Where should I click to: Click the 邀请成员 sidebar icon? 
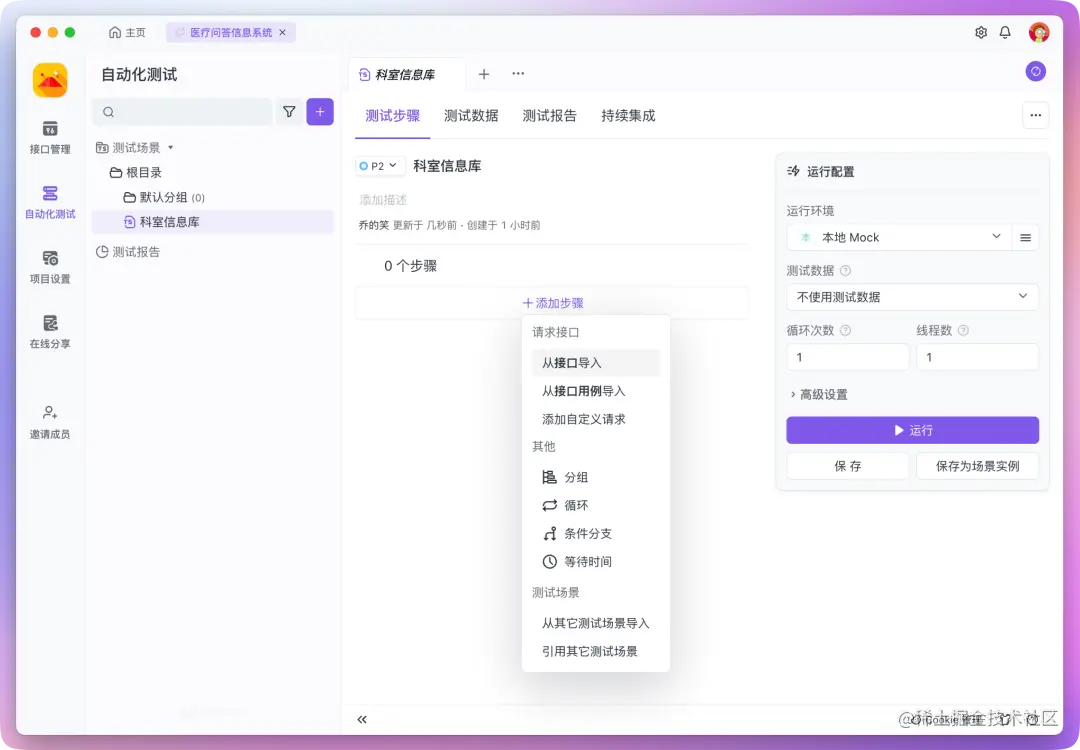pyautogui.click(x=49, y=421)
